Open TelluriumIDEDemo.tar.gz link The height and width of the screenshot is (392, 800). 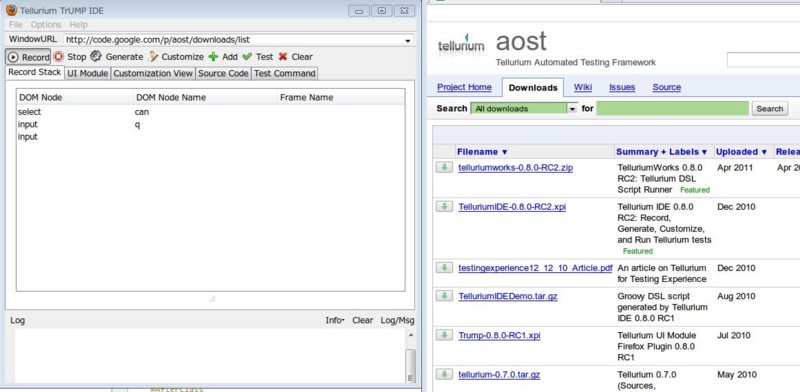508,296
